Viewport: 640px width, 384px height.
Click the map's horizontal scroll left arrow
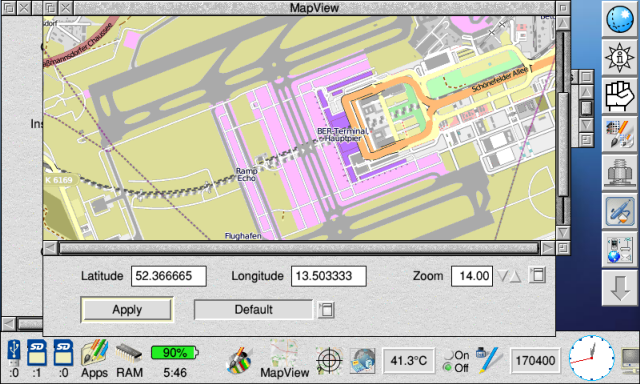point(50,248)
